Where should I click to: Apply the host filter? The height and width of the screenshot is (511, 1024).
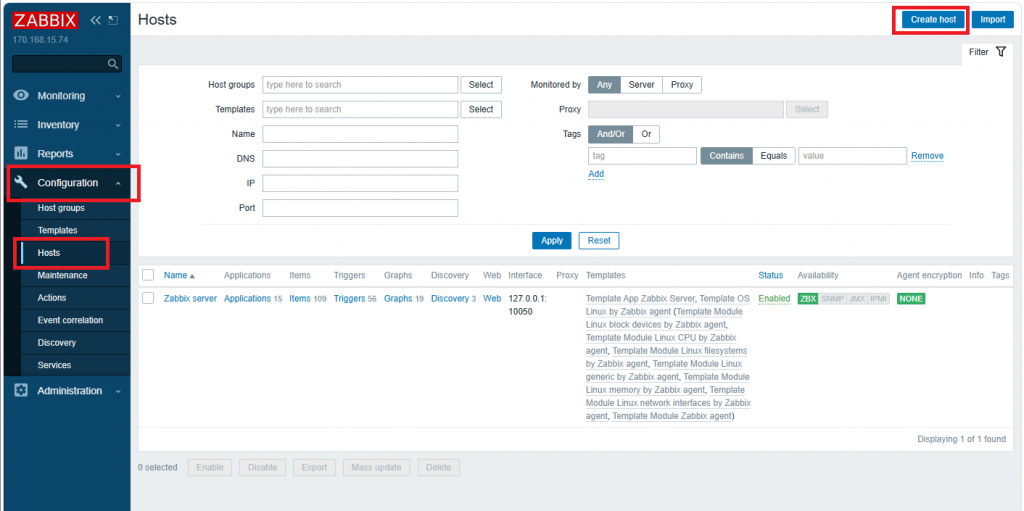pyautogui.click(x=552, y=240)
